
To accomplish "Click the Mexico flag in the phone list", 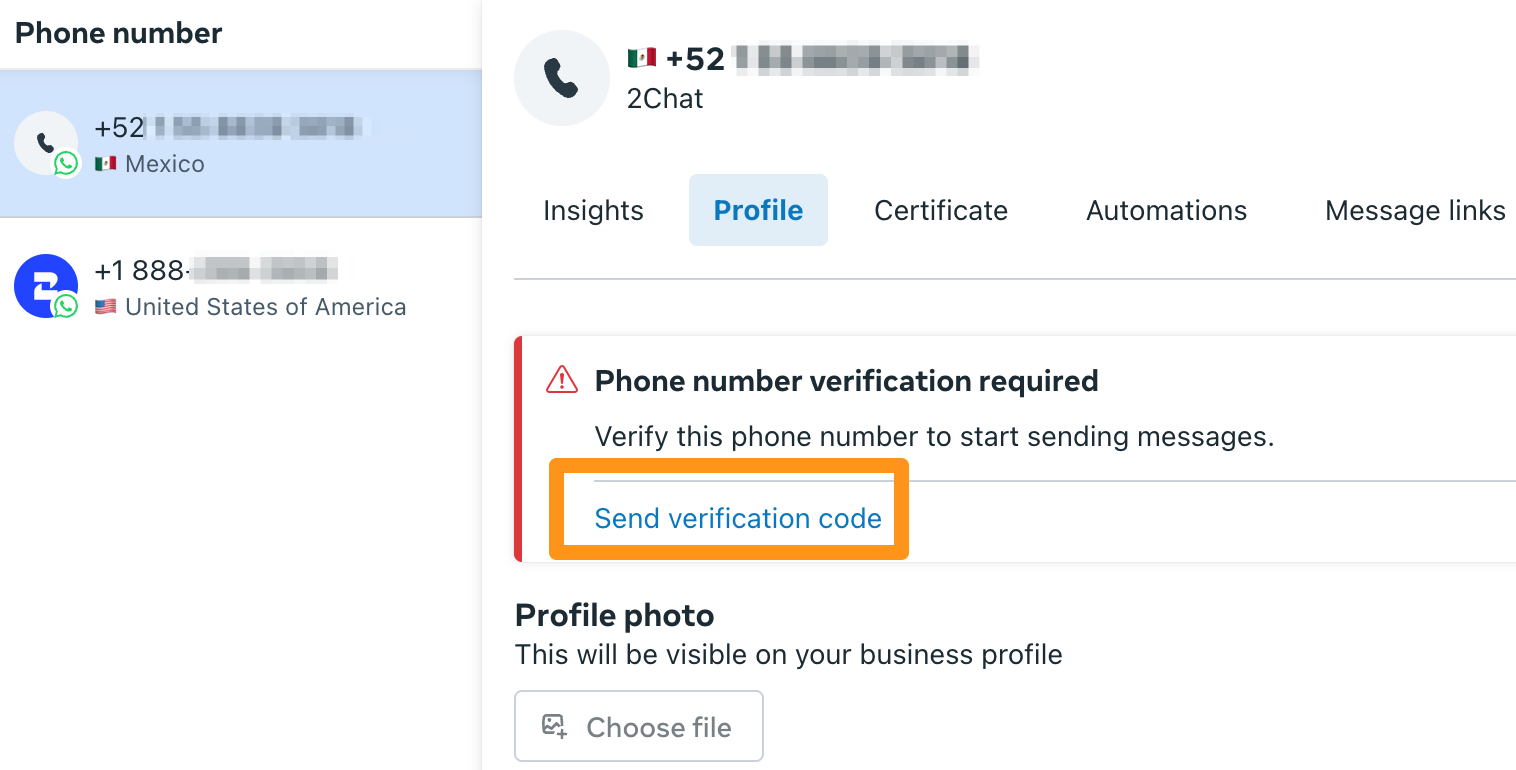I will pyautogui.click(x=106, y=164).
